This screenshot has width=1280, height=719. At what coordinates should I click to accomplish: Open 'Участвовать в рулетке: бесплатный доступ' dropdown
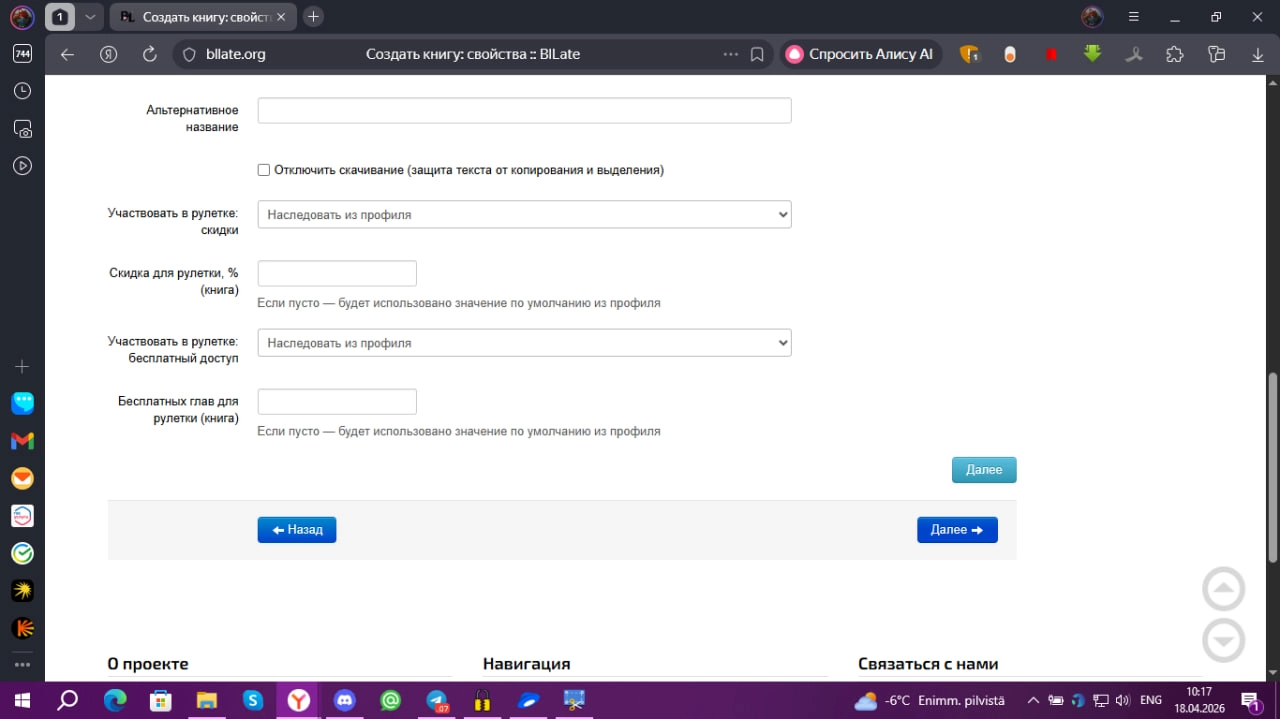pos(524,343)
